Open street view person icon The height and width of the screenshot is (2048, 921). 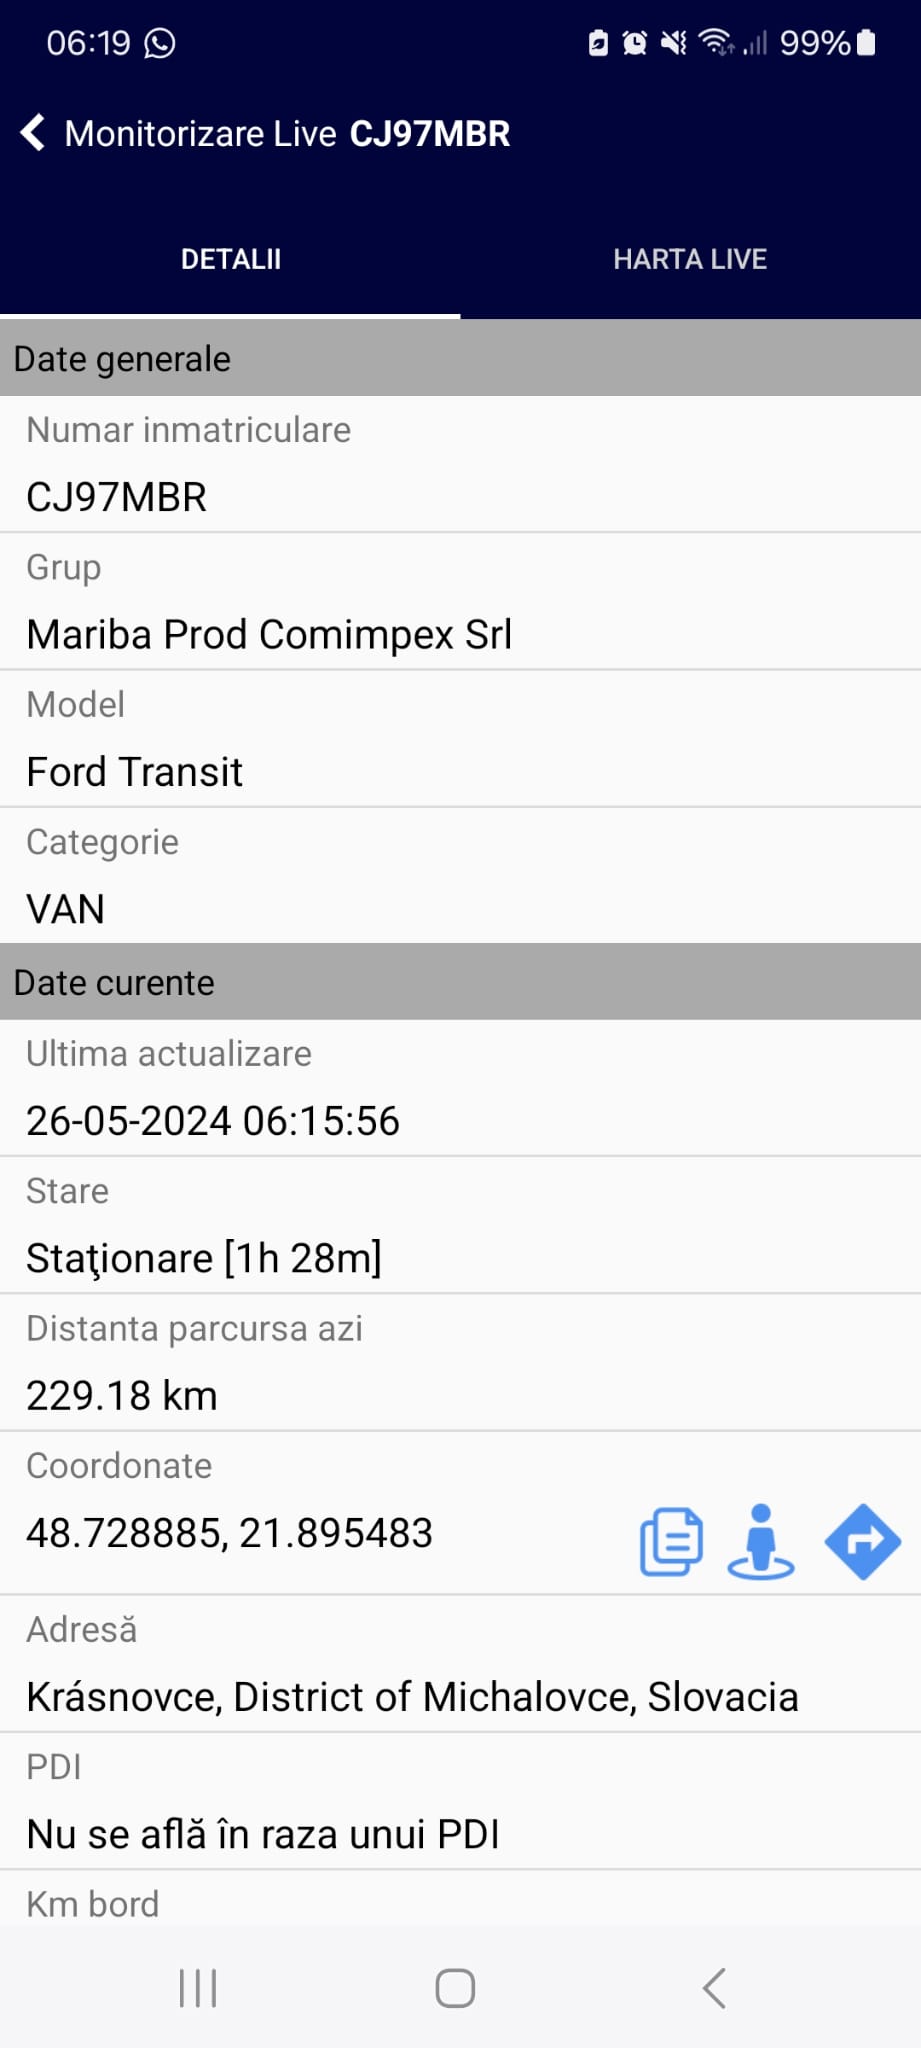click(761, 1541)
